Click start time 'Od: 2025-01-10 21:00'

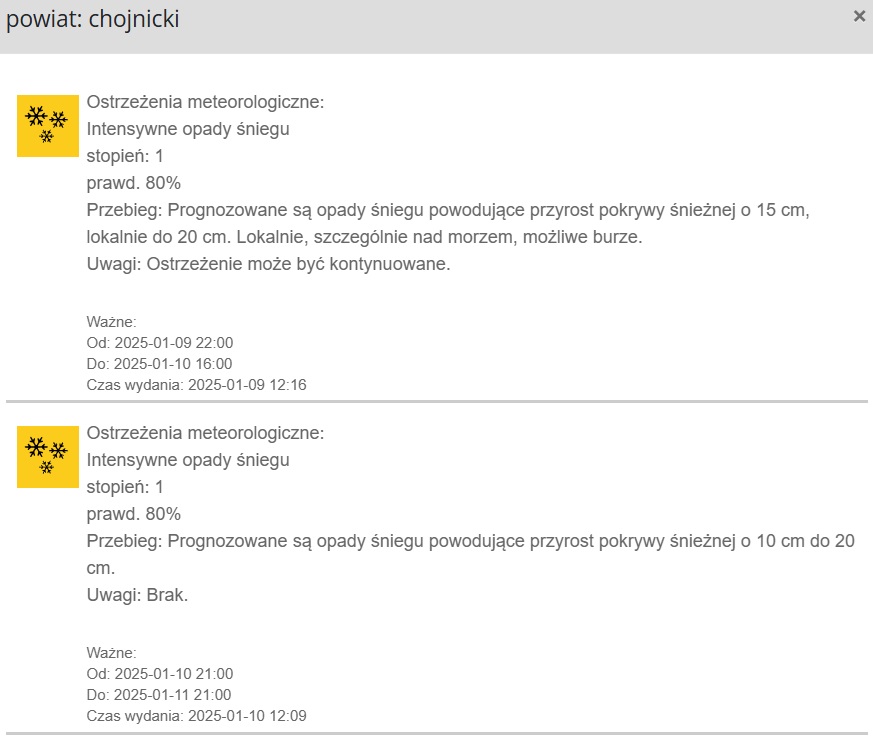(x=160, y=674)
